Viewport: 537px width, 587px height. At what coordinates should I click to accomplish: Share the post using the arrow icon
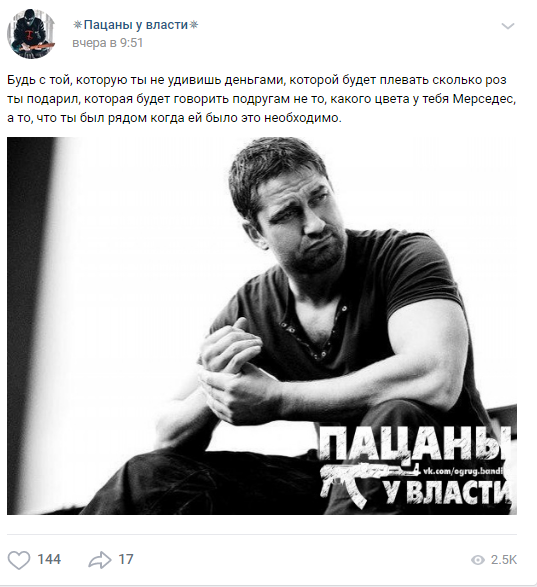coord(100,560)
